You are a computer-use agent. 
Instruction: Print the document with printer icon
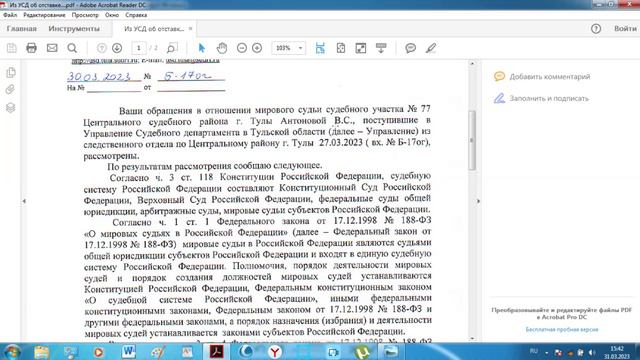coord(31,48)
